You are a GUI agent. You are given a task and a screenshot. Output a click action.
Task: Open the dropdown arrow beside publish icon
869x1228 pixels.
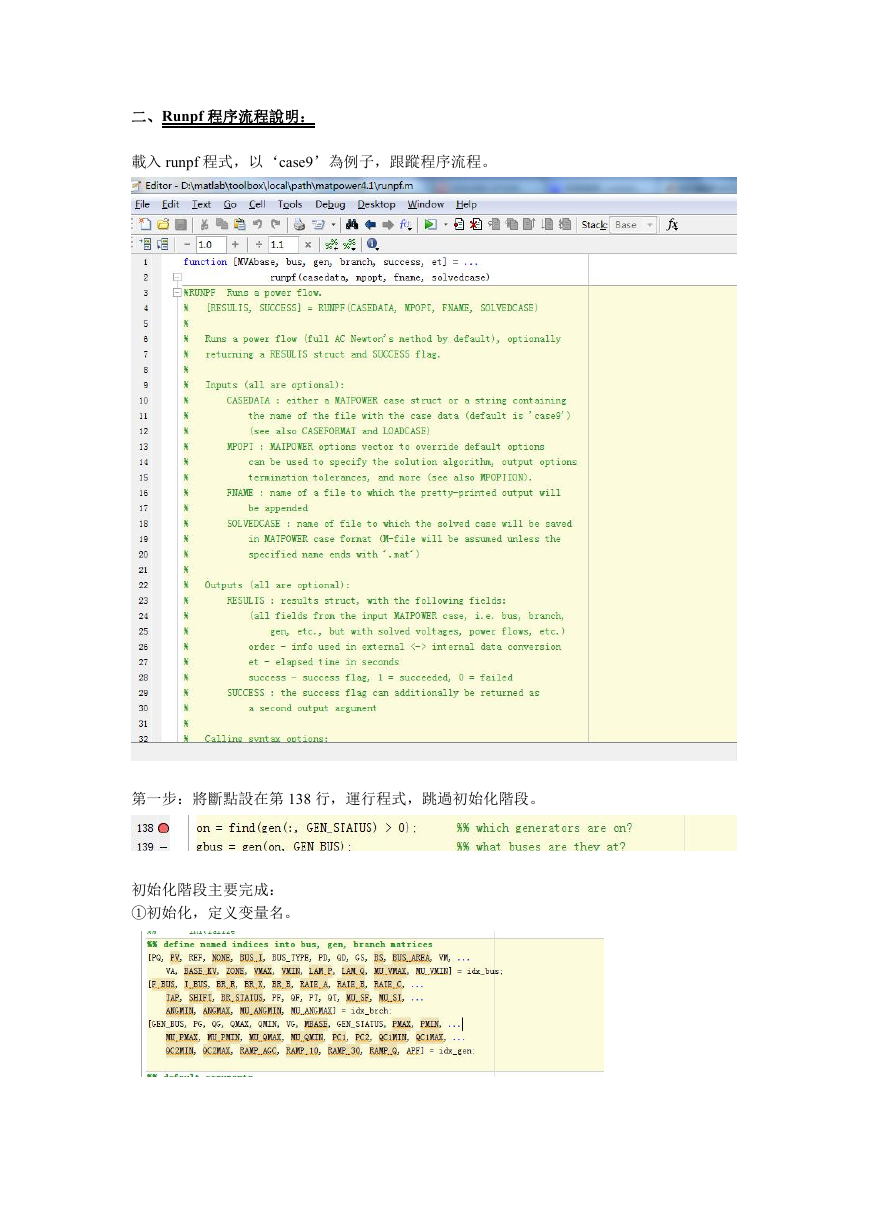(x=333, y=225)
